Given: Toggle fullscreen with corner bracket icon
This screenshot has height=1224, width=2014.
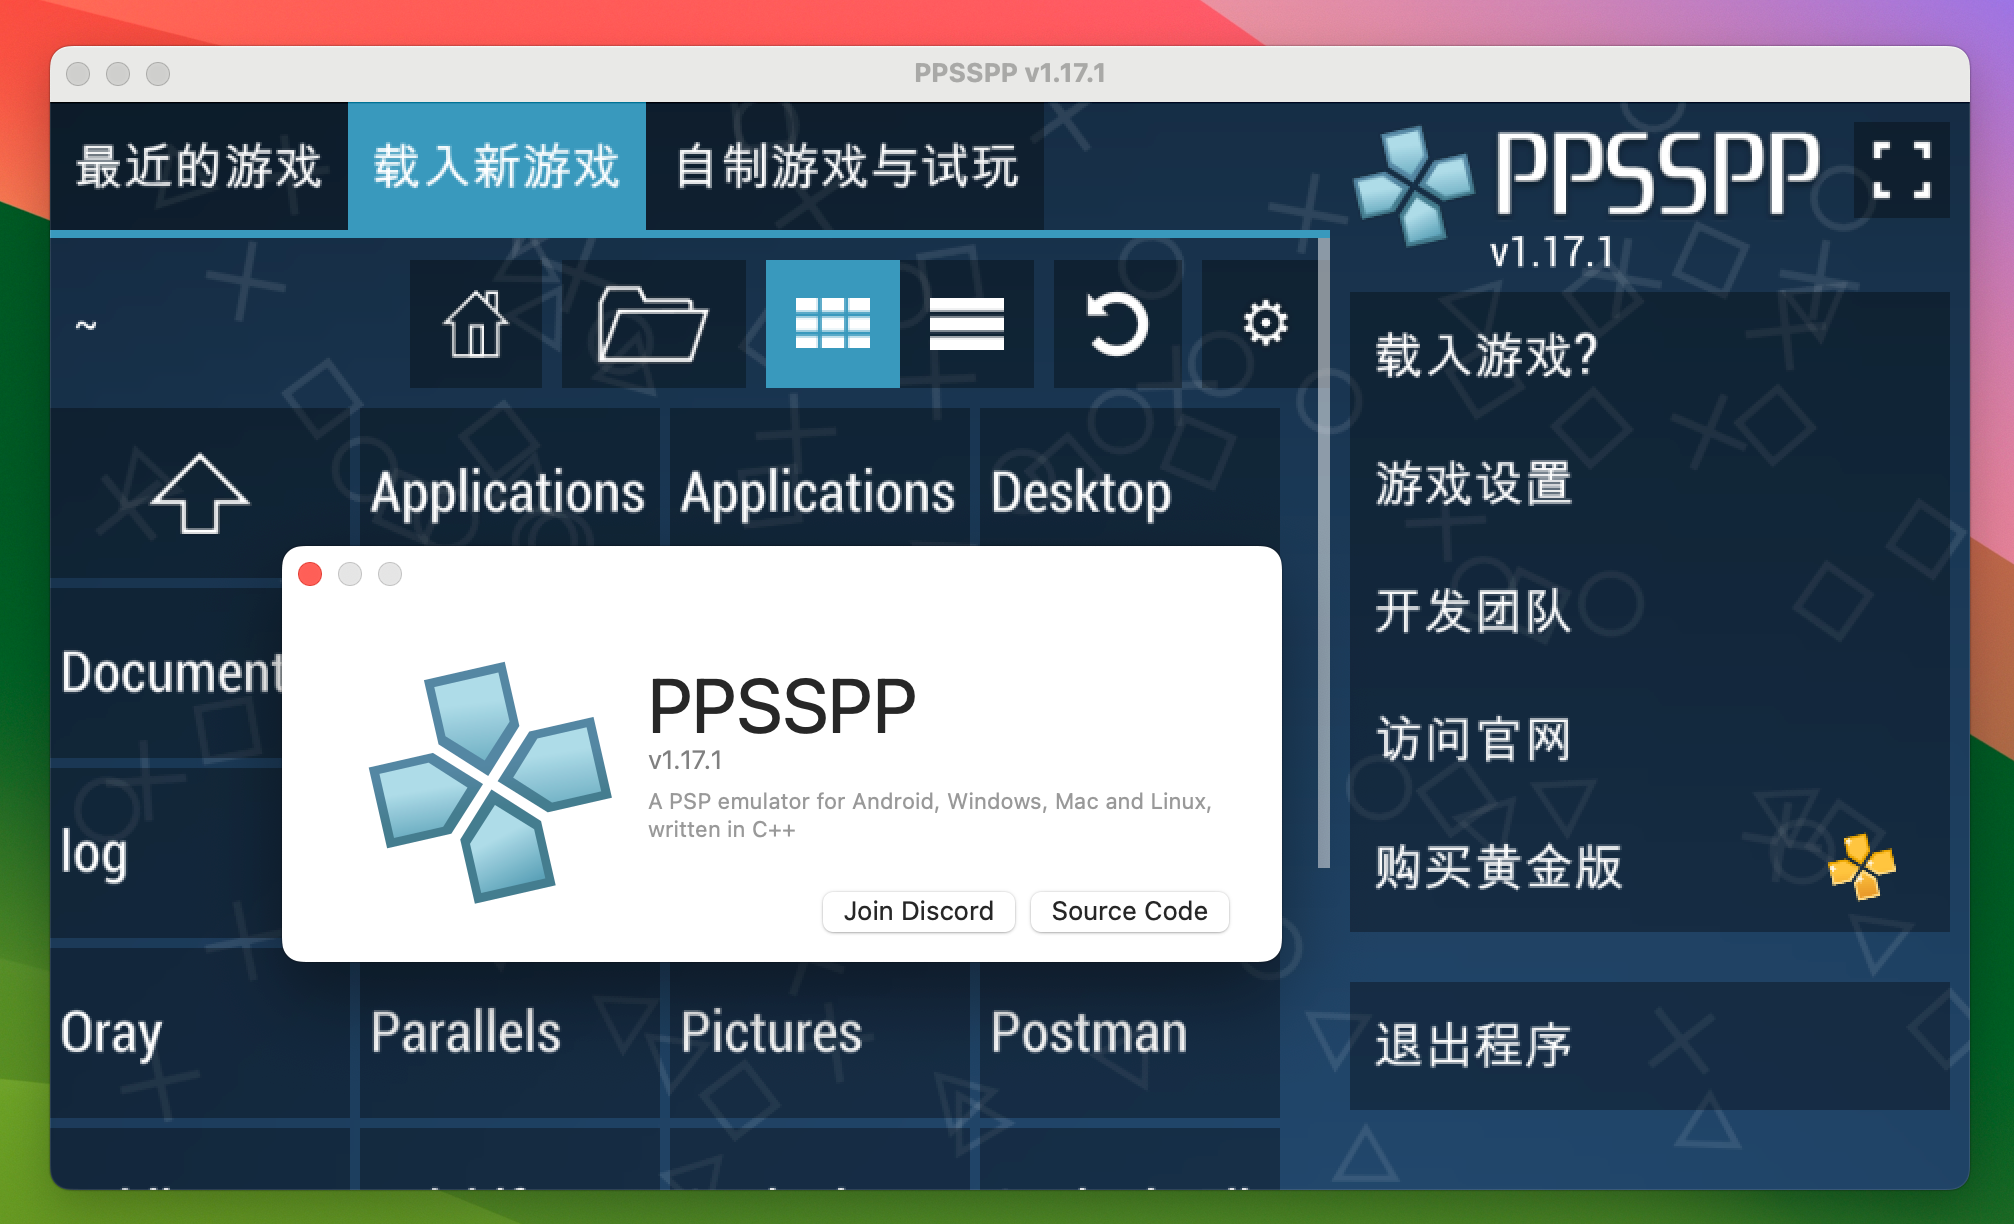Looking at the screenshot, I should (x=1902, y=170).
